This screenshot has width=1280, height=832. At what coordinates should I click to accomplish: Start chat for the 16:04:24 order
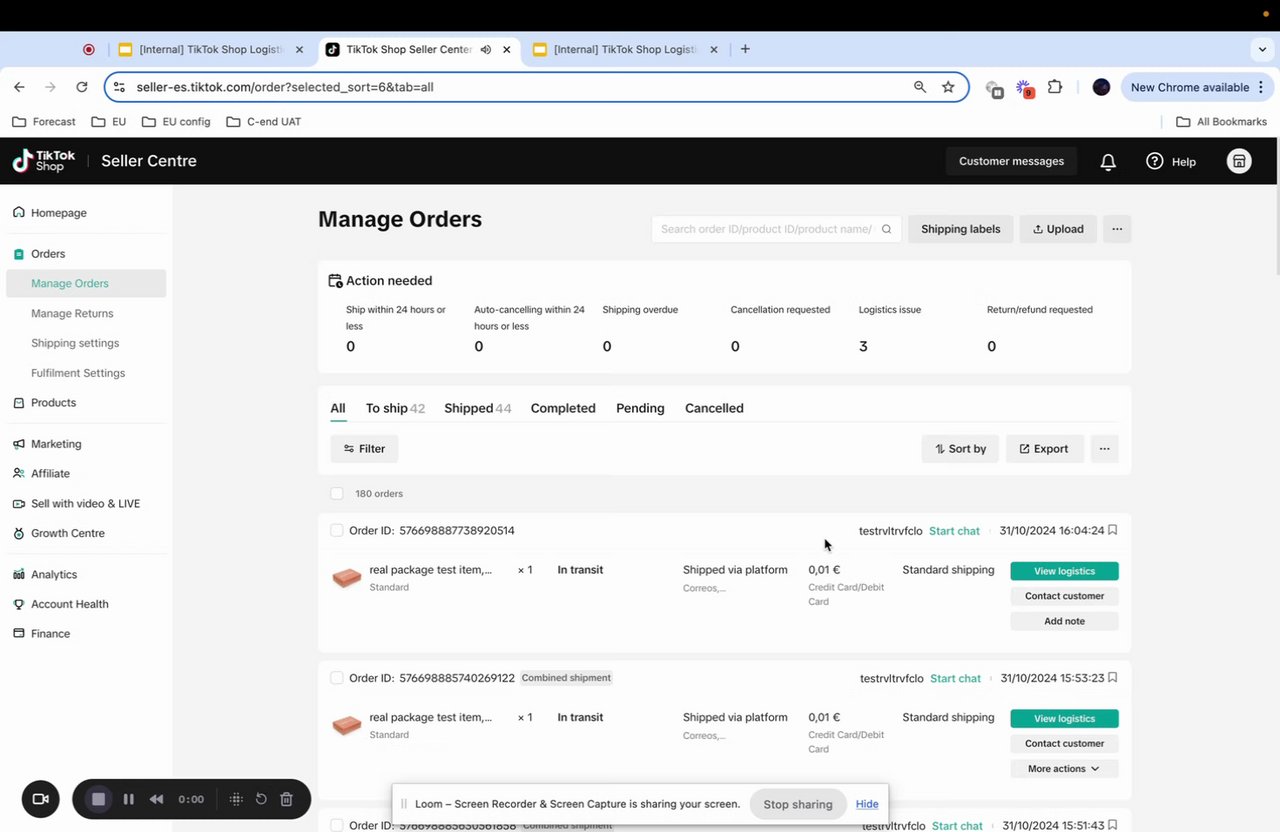point(954,531)
